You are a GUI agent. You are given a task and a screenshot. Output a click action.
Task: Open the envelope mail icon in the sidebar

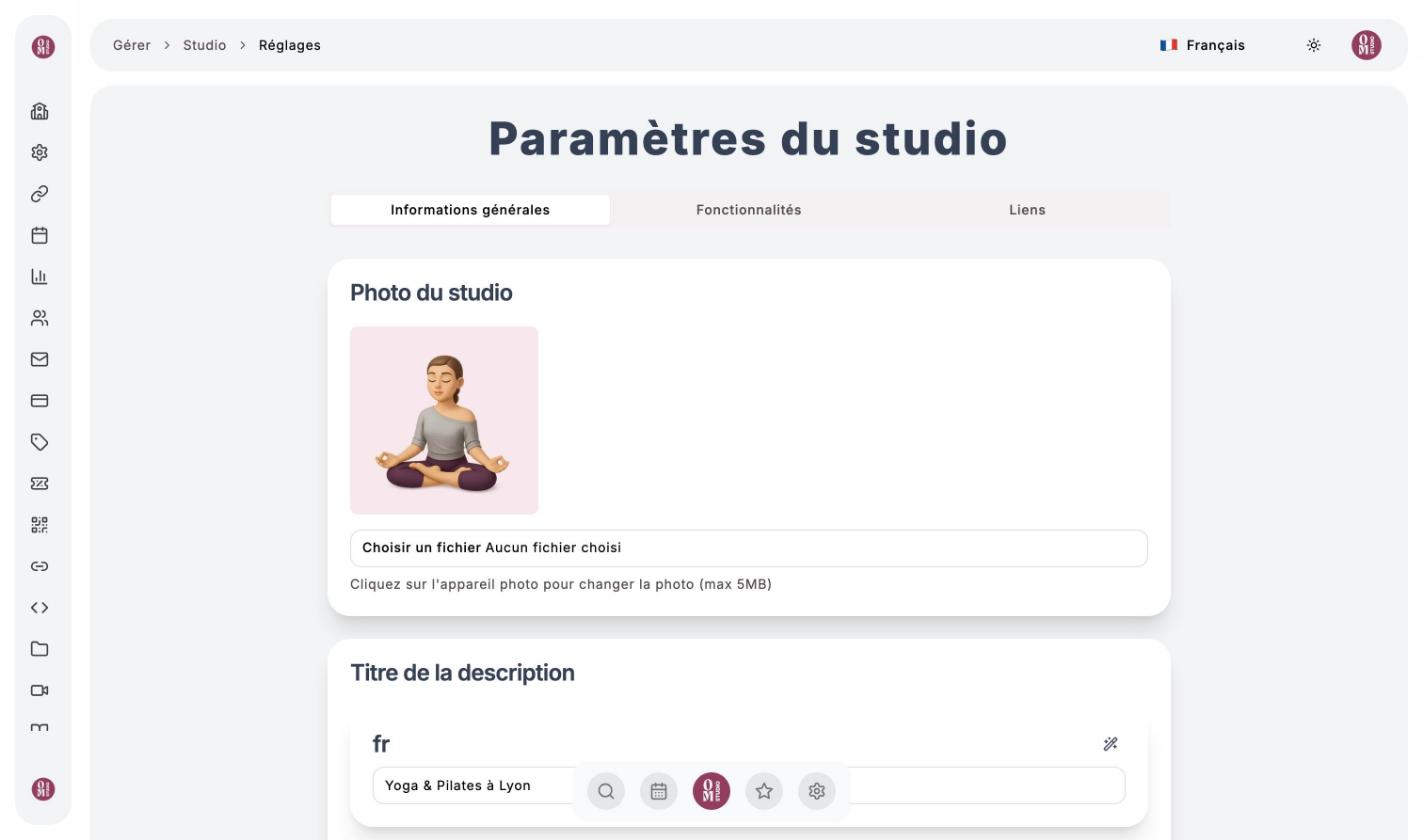tap(40, 359)
